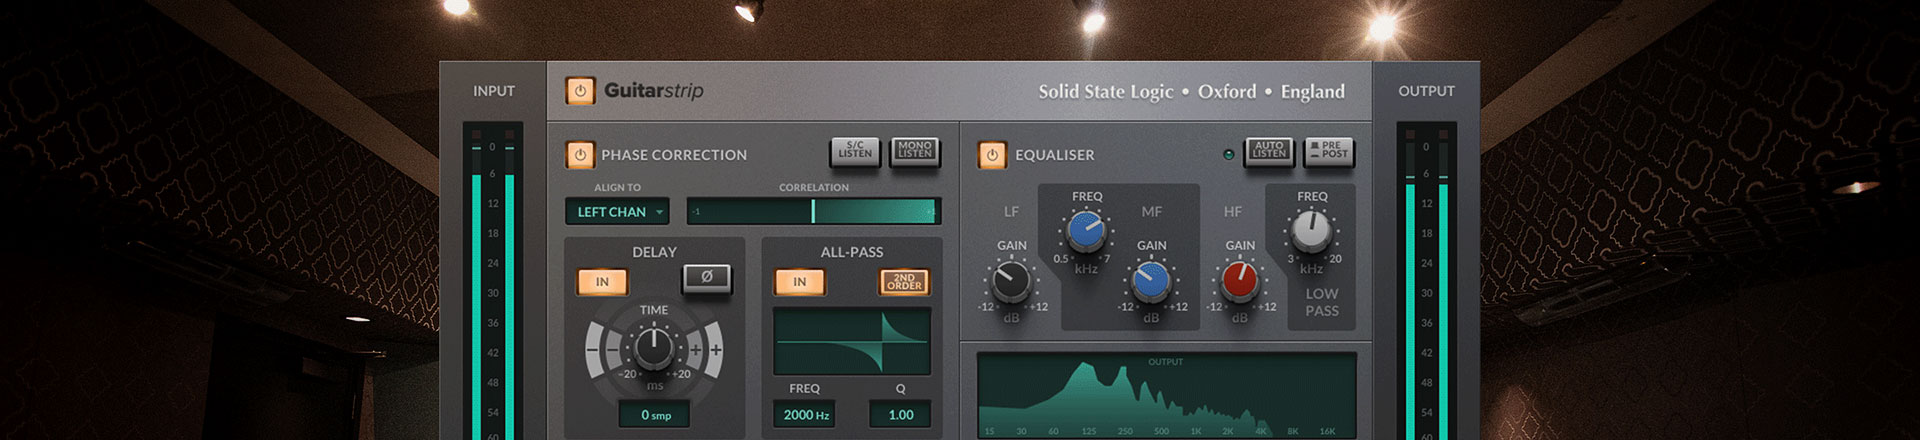
Task: Select the 0 smp delay value field
Action: [654, 415]
